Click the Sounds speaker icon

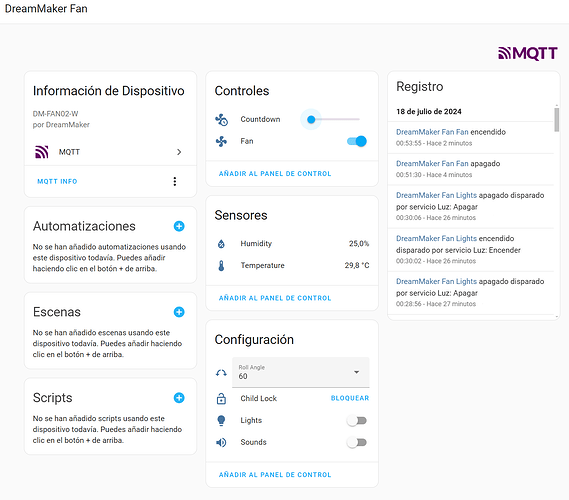[x=221, y=442]
